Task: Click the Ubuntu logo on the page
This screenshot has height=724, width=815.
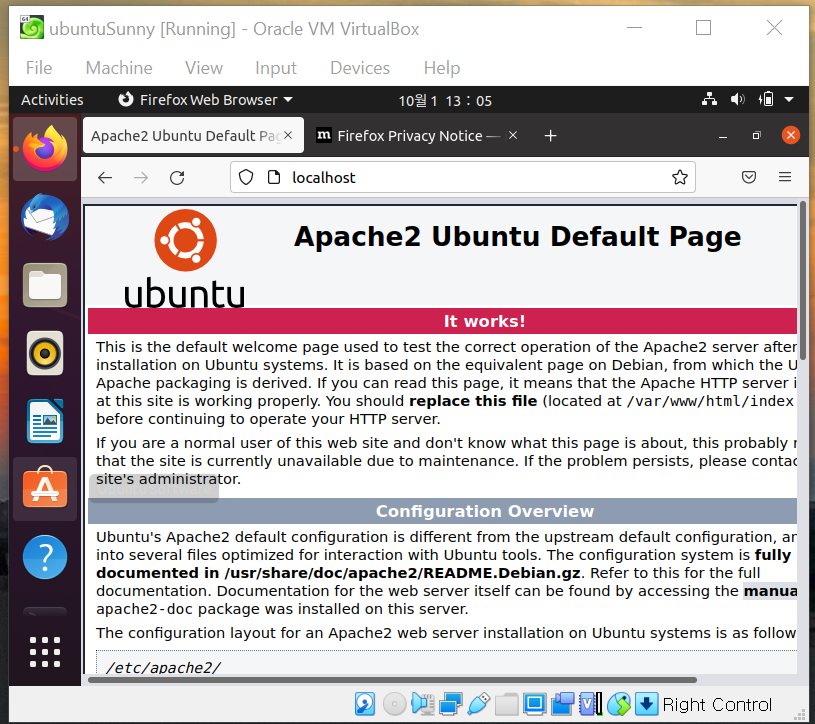Action: click(185, 258)
